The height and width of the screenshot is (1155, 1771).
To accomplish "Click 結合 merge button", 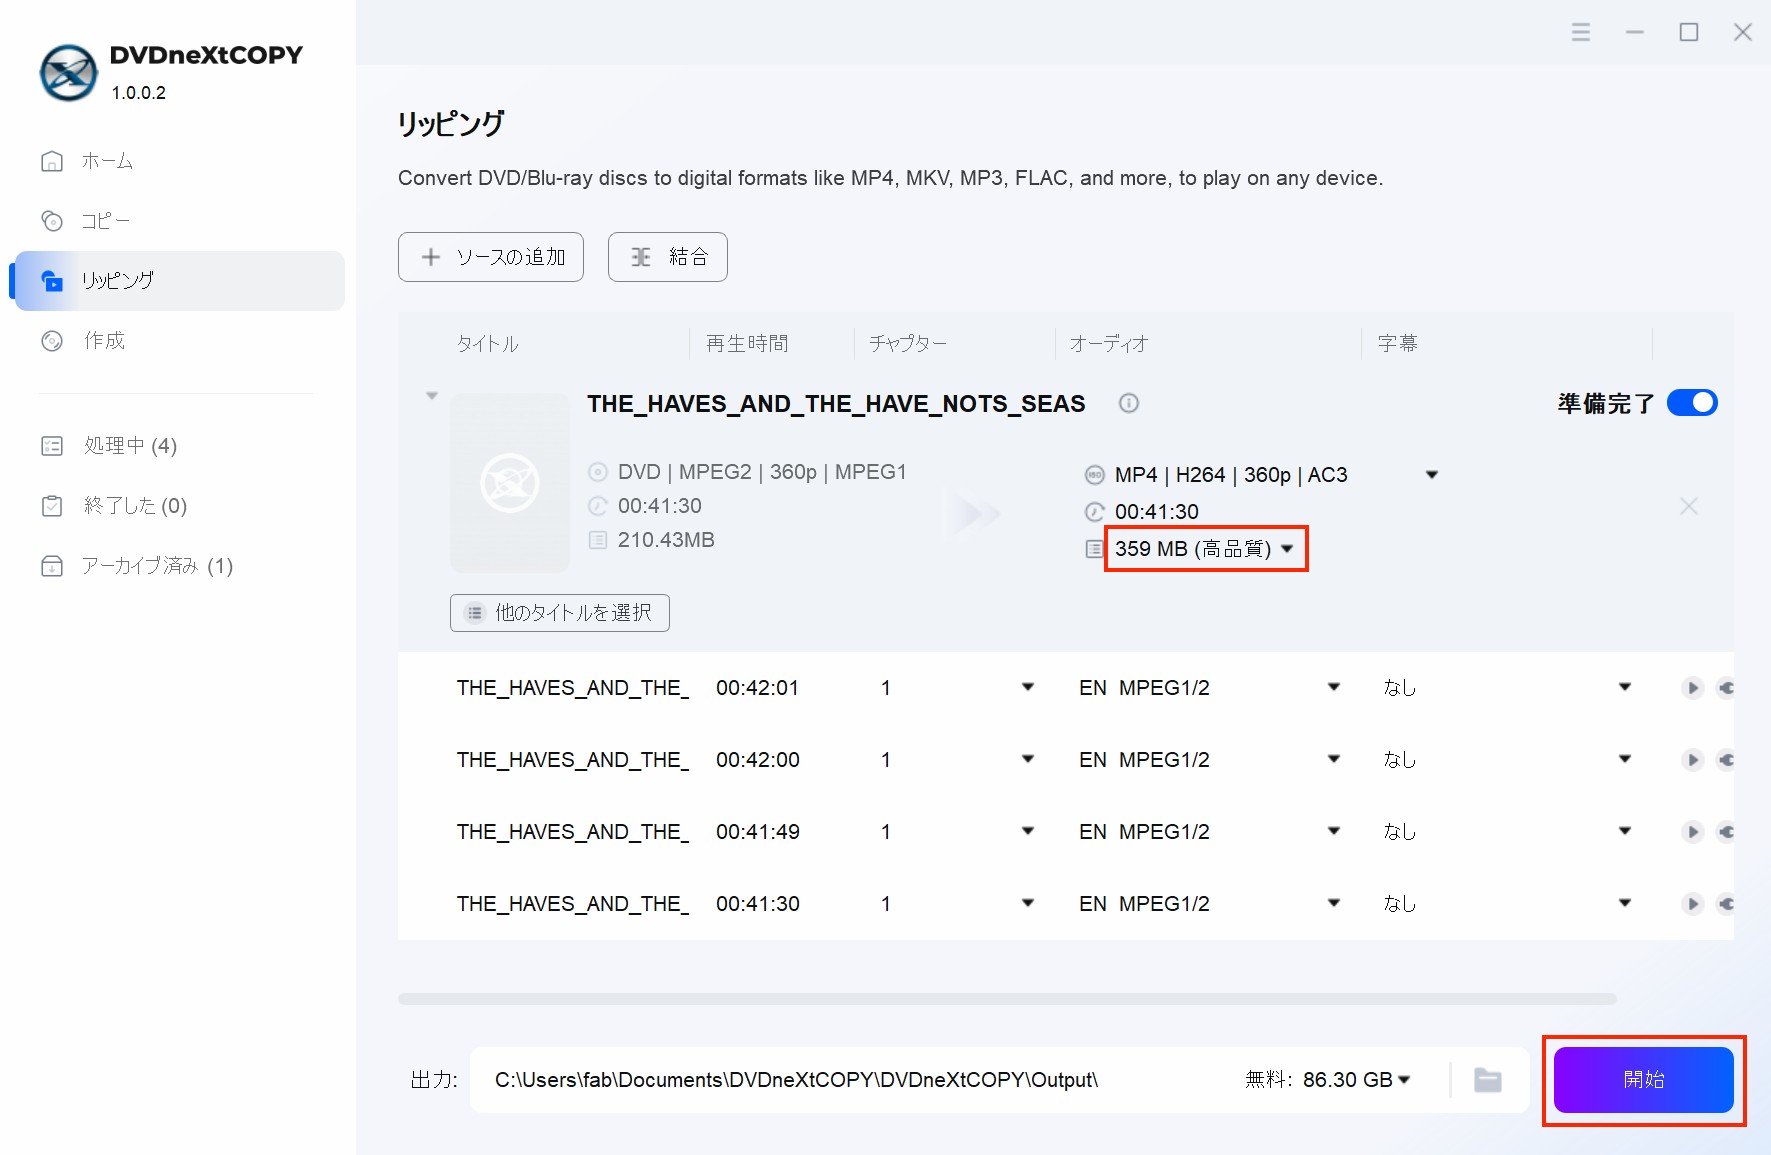I will coord(668,257).
